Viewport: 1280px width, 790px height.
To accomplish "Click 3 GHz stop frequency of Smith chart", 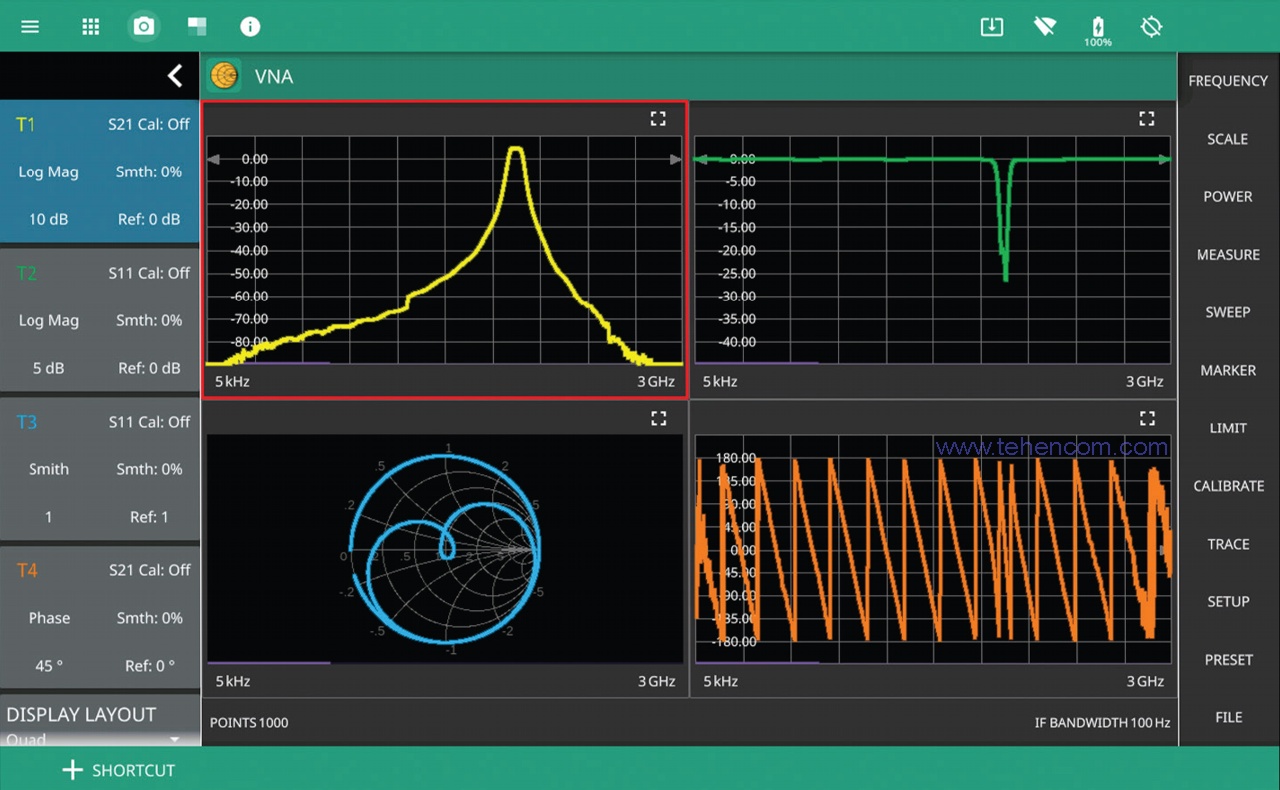I will coord(656,681).
